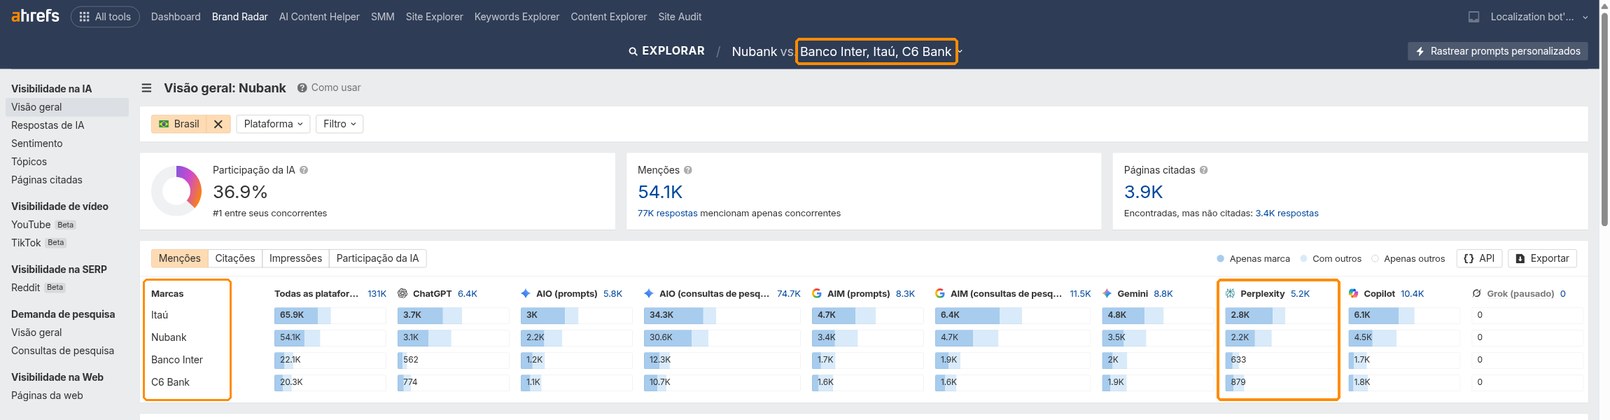Open Visão geral under Demanda de pesquisa

[x=36, y=332]
